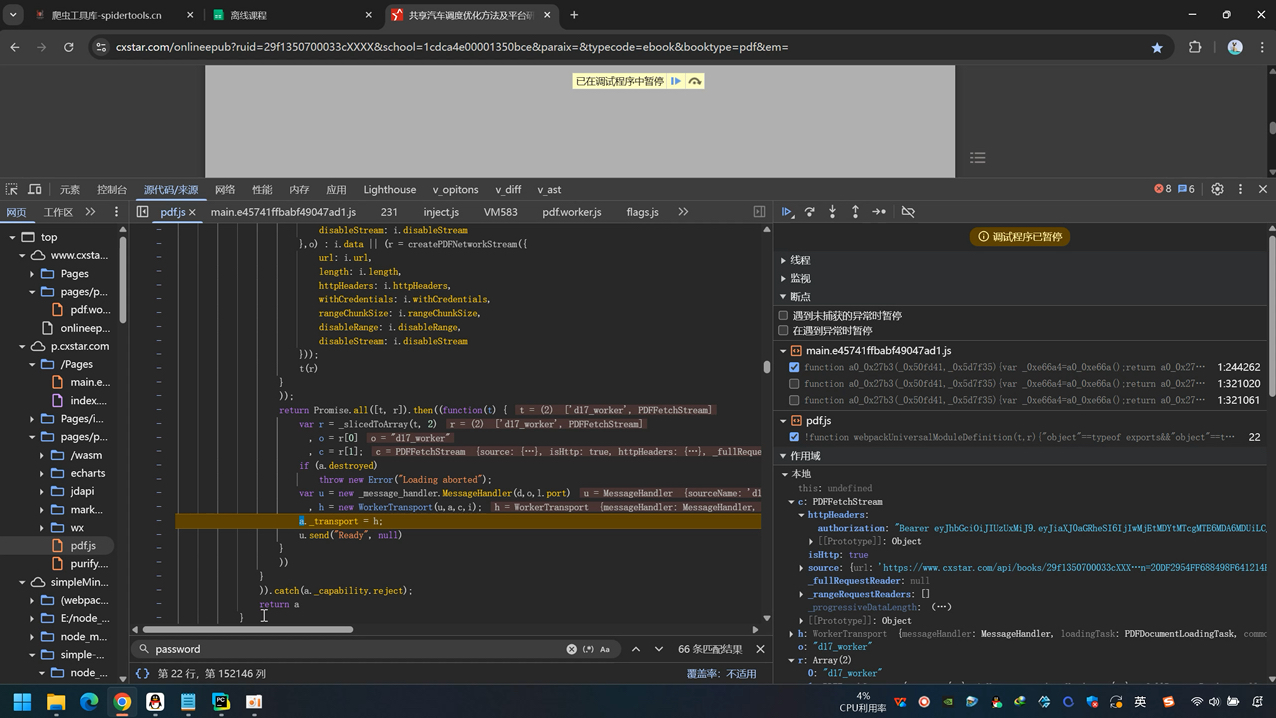Open the 元素 elements panel
Image resolution: width=1276 pixels, height=718 pixels.
pos(69,189)
